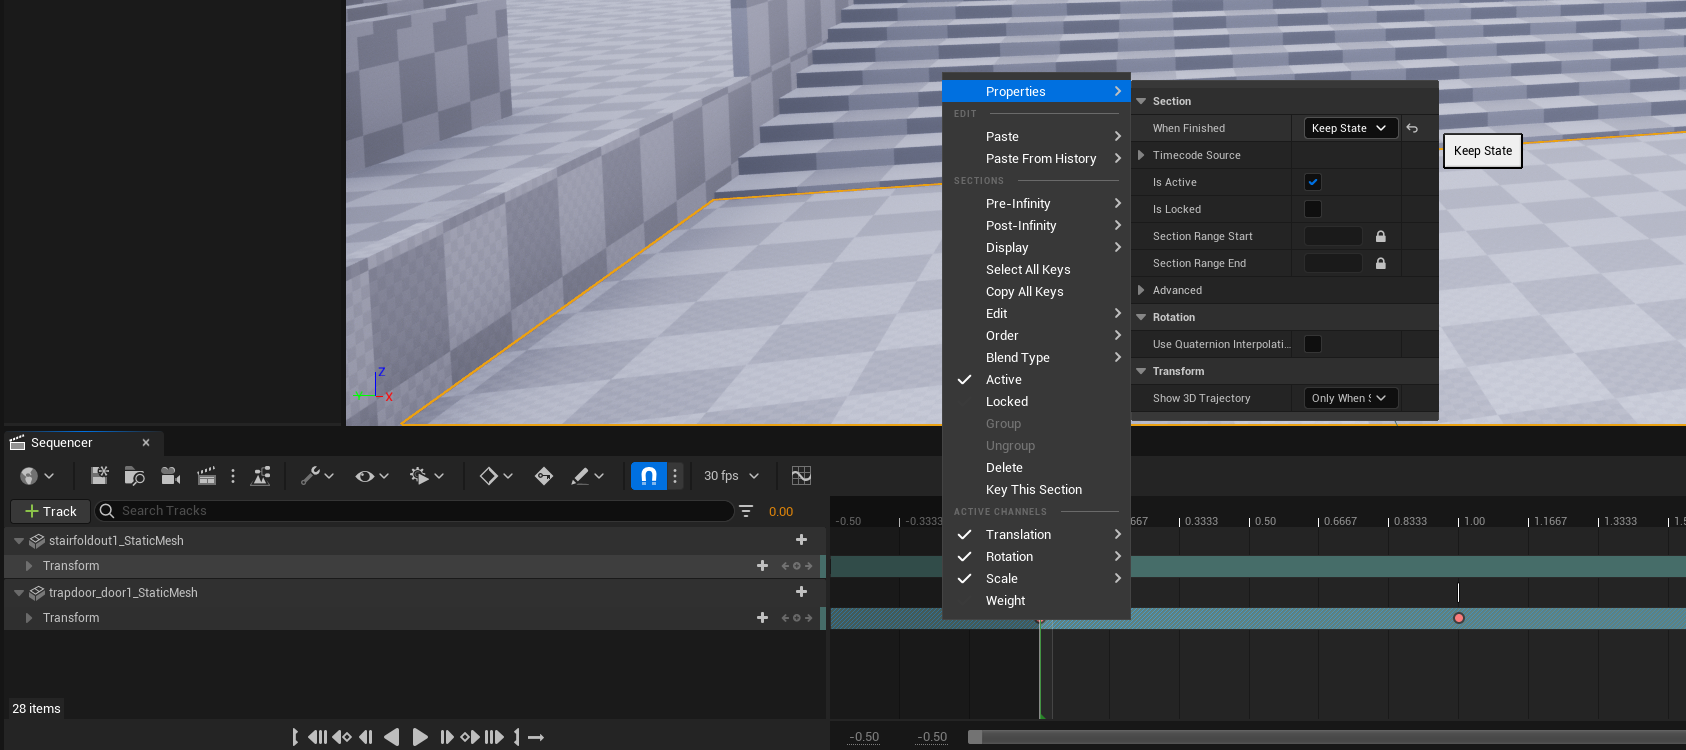Expand the Timecode Source section

(x=1141, y=155)
